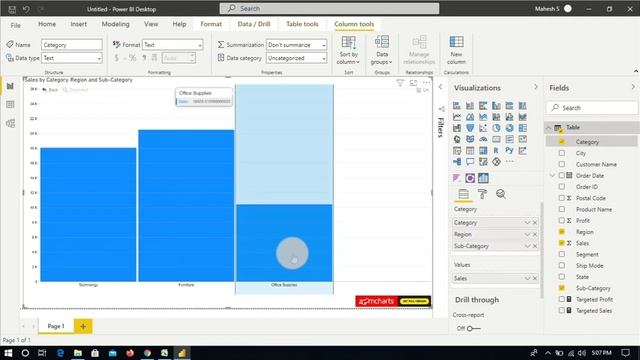The image size is (640, 360).
Task: Open the Table tools tab
Action: click(302, 24)
